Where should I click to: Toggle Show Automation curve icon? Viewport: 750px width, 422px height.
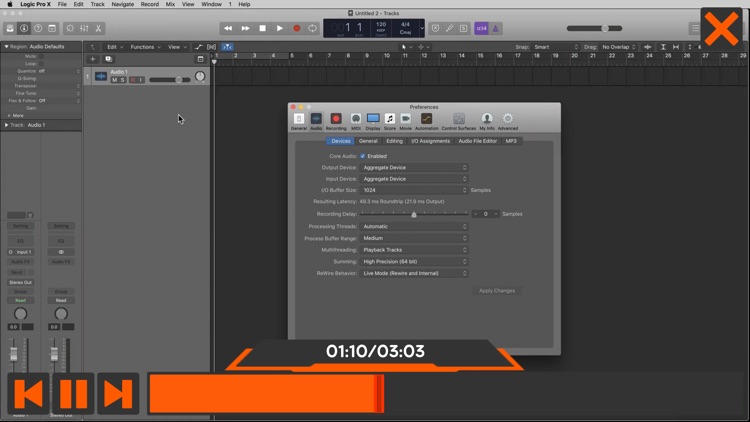(x=199, y=47)
